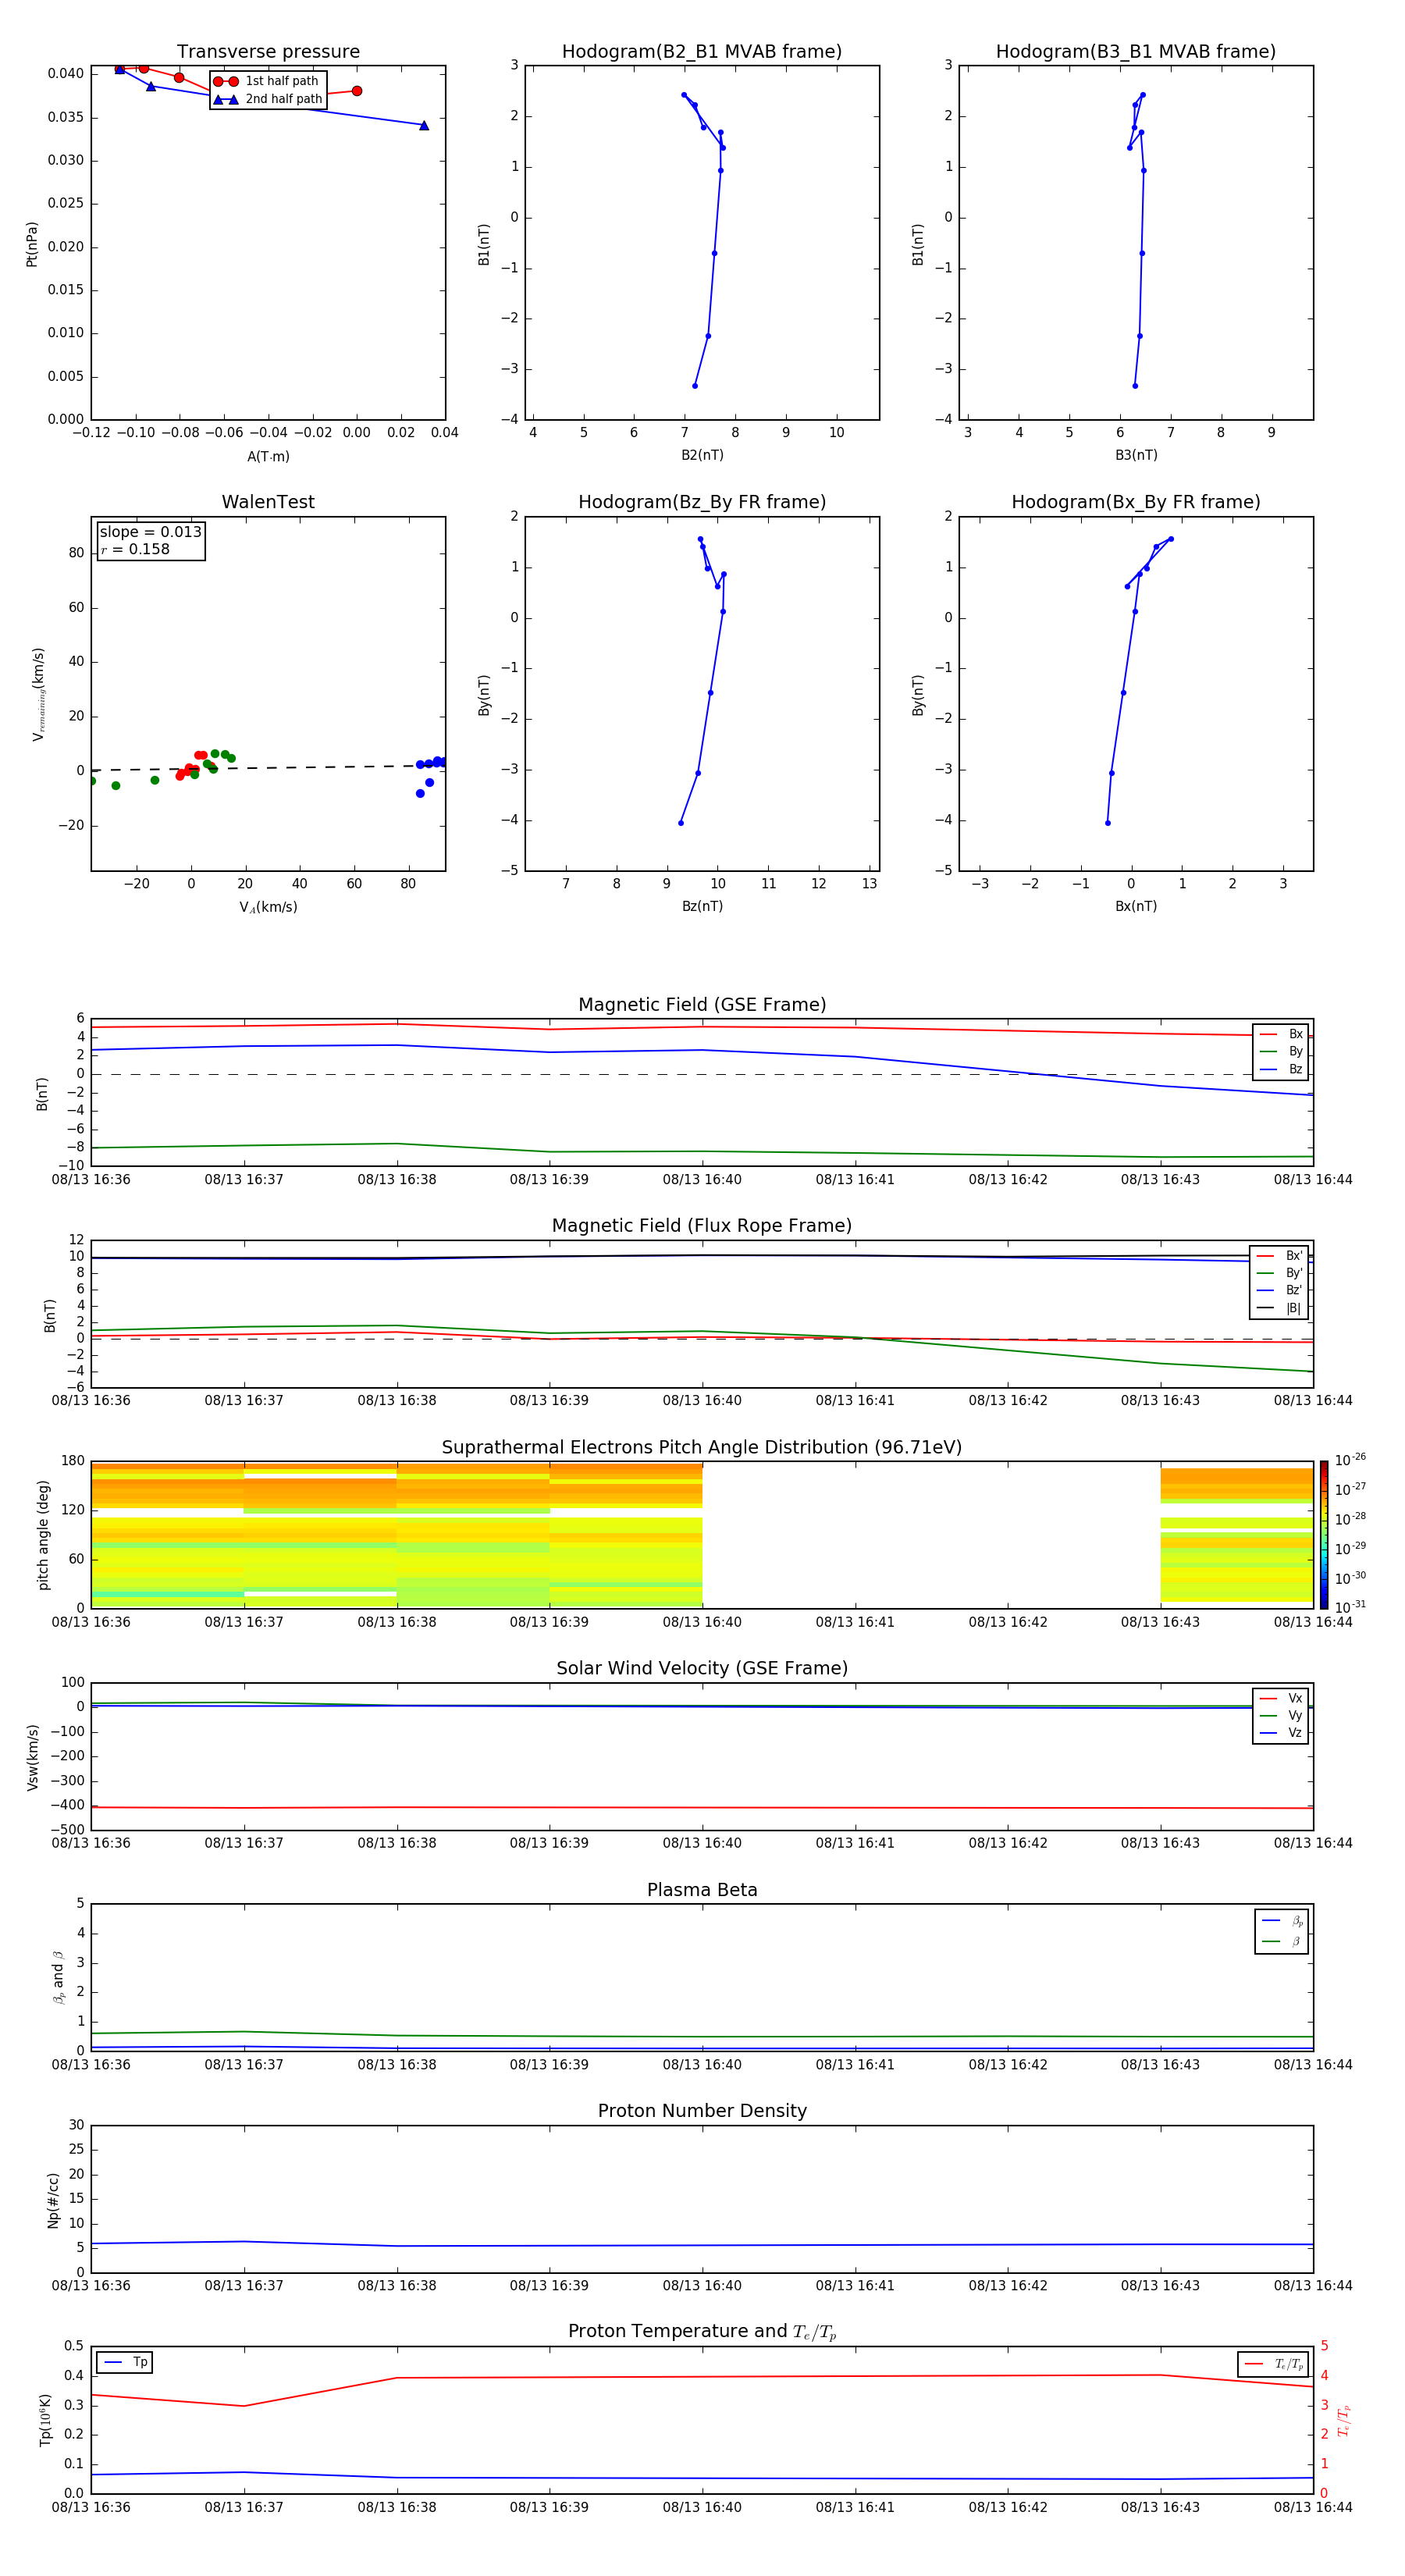The height and width of the screenshot is (2576, 1405).
Task: Select the |B| legend entry in flux rope panel
Action: pos(1280,1309)
